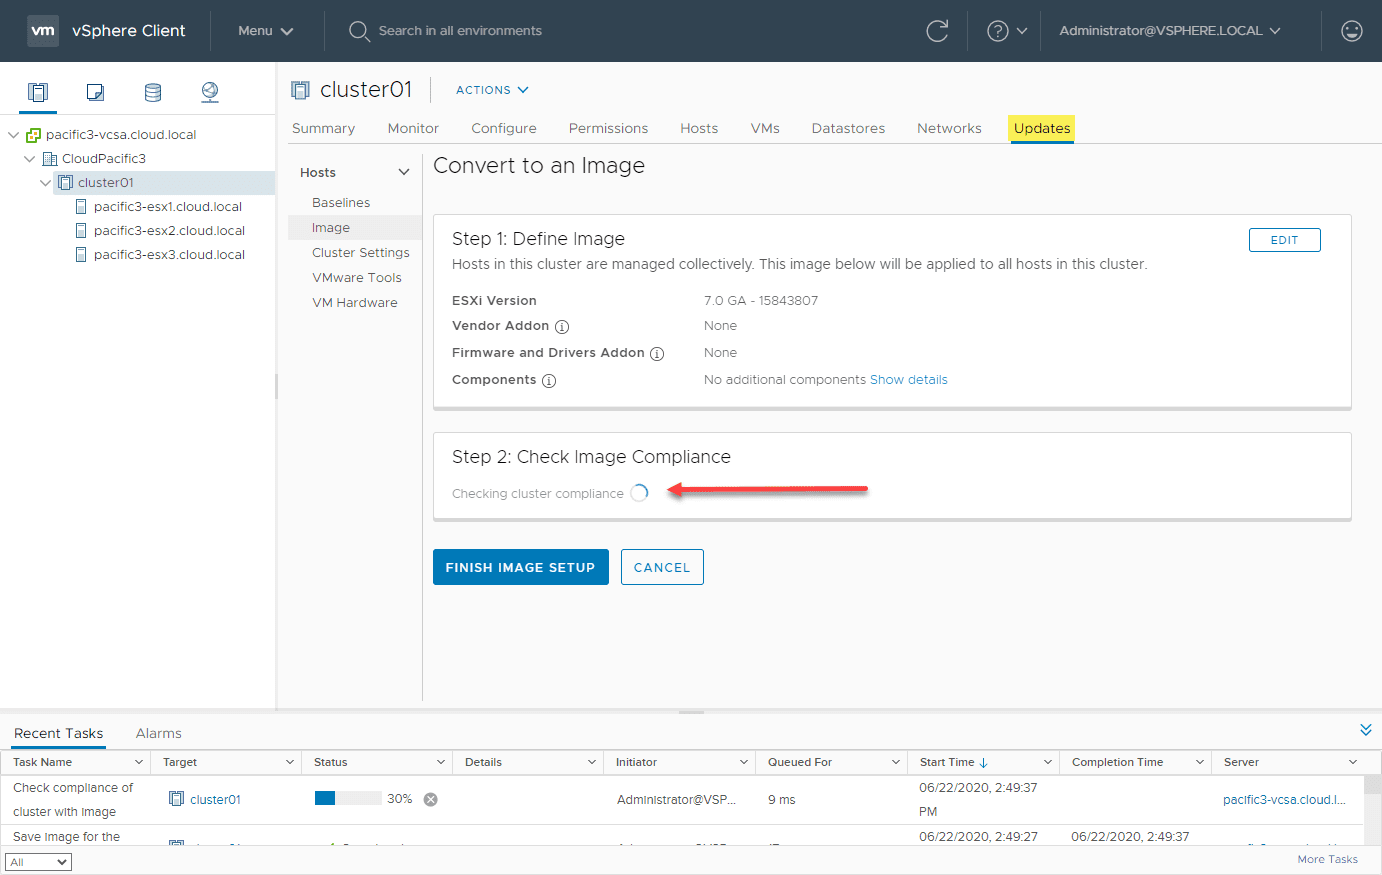The width and height of the screenshot is (1382, 875).
Task: Open Show details for additional components
Action: click(908, 379)
